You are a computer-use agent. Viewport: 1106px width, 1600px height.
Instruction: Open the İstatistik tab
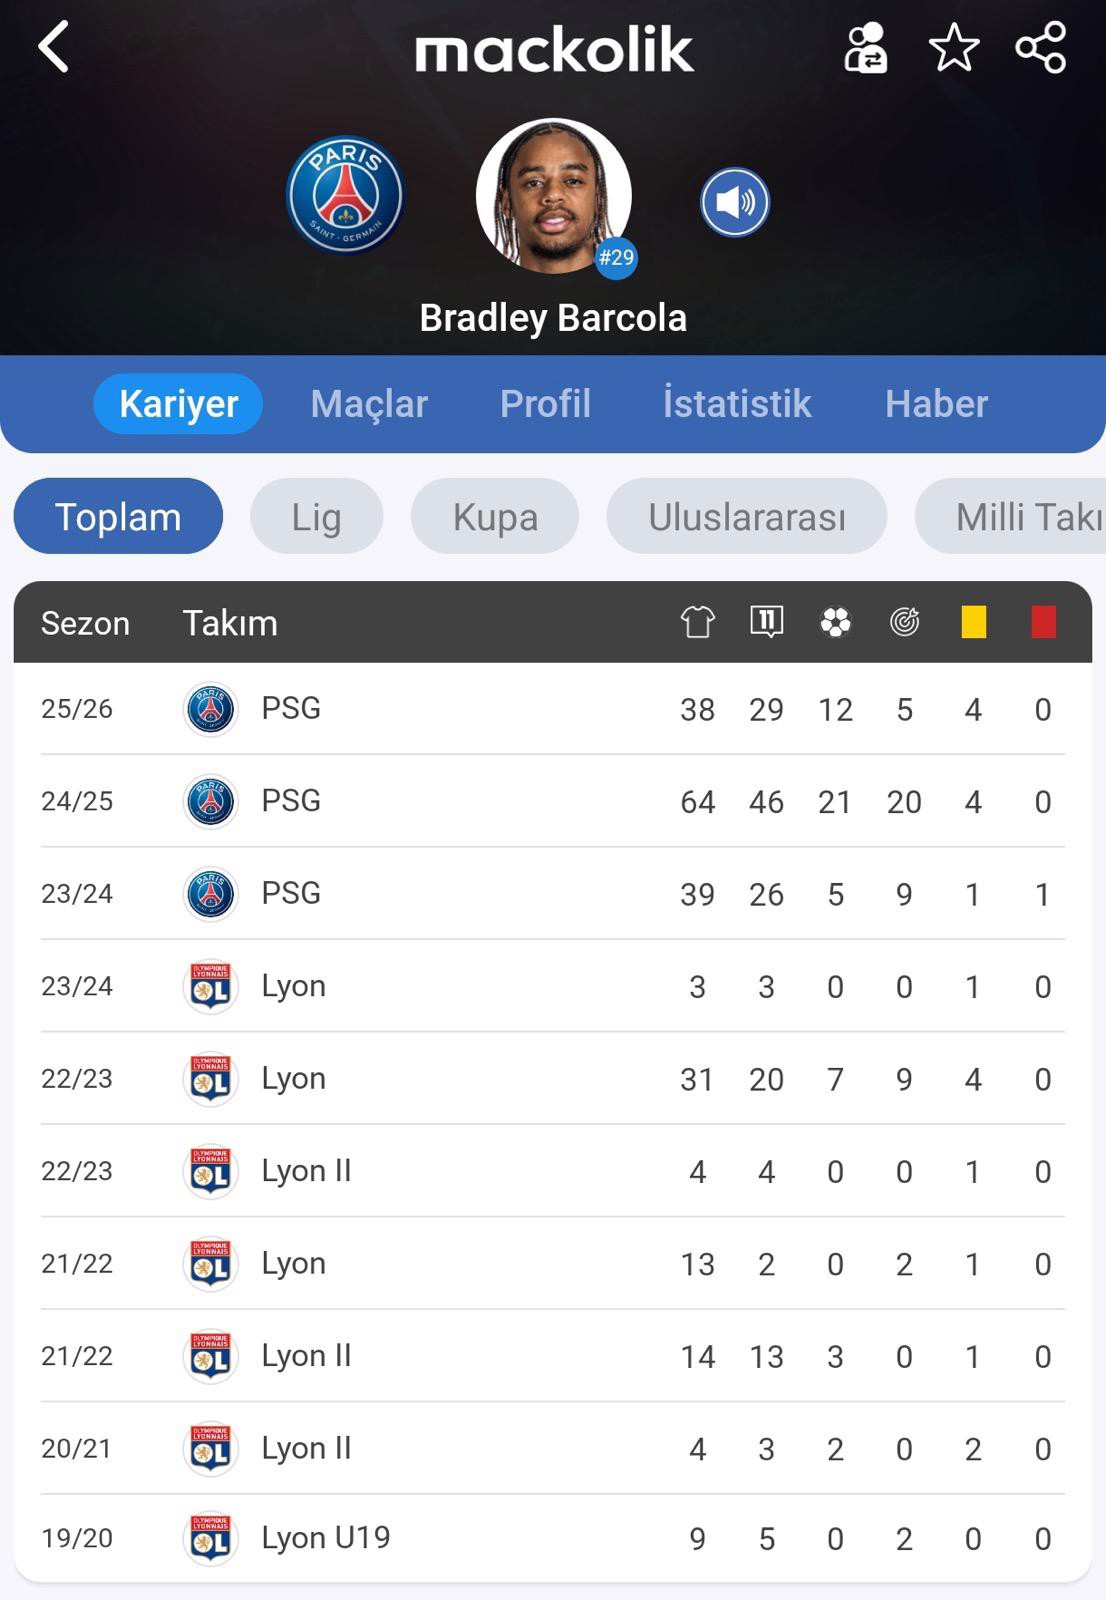tap(737, 404)
